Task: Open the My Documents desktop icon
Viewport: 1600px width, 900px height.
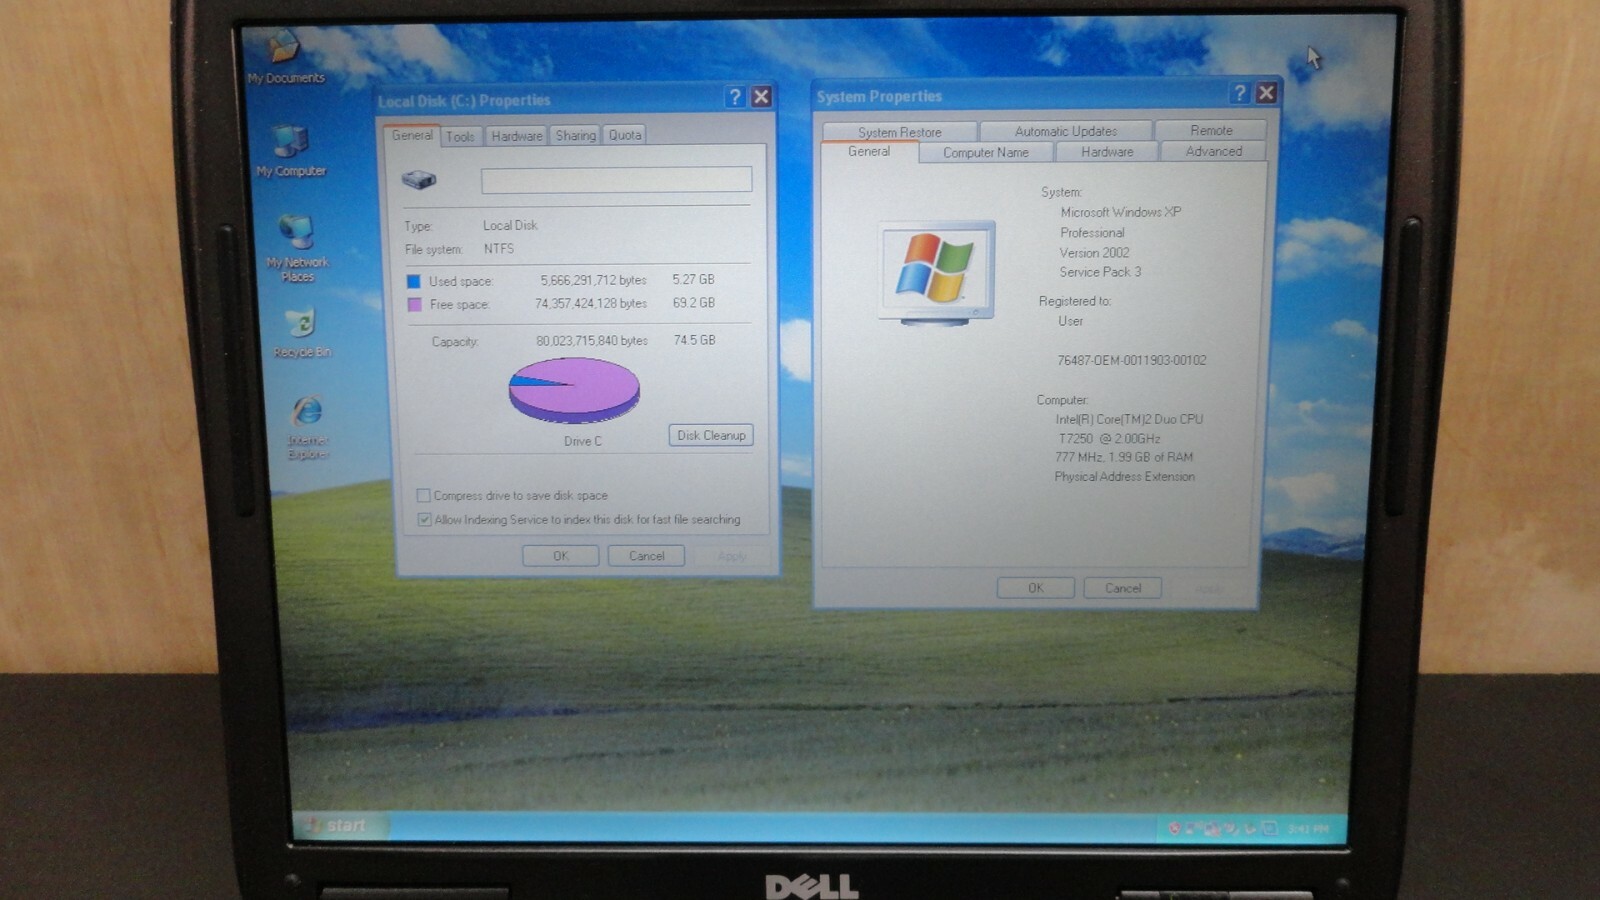Action: 285,56
